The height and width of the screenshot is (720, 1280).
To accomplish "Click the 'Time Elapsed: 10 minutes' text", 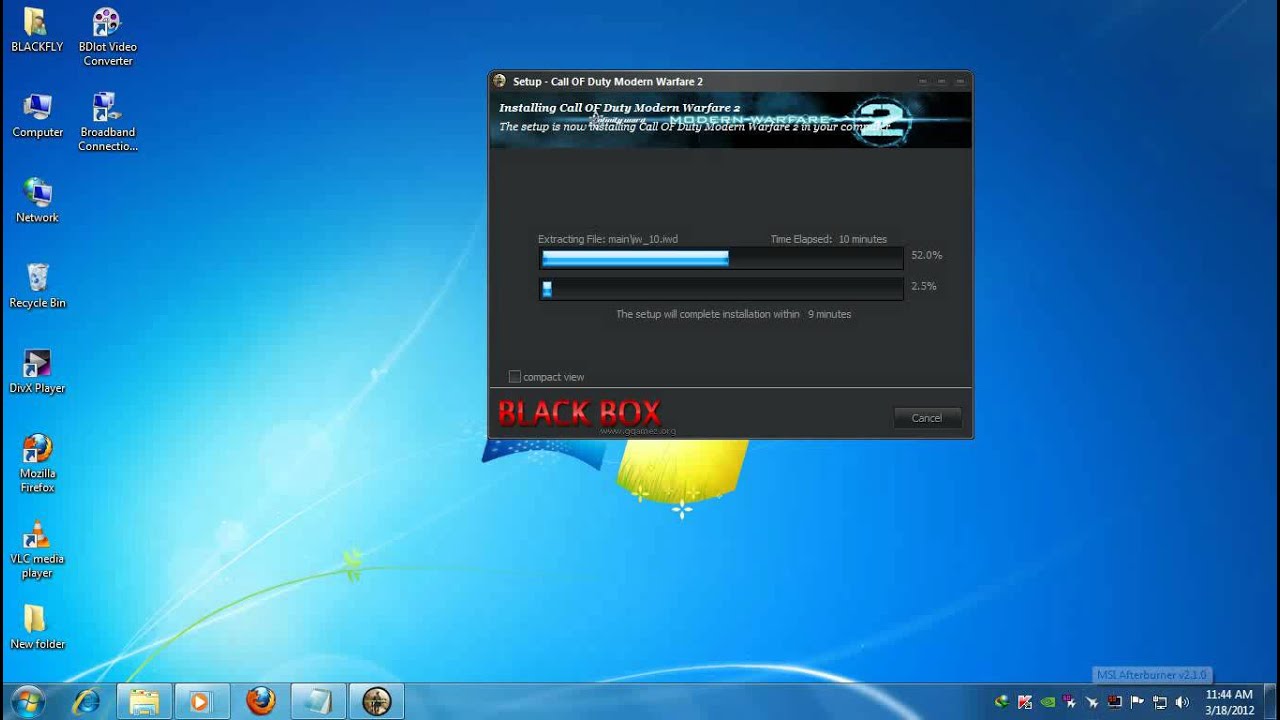I will pyautogui.click(x=828, y=240).
